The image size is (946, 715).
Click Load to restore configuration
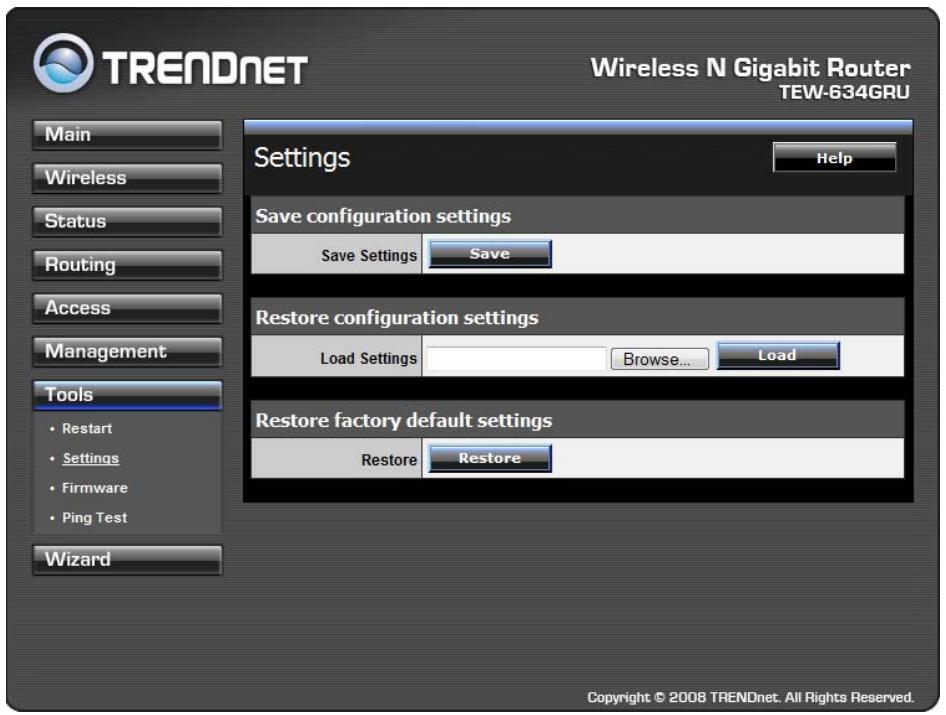[x=778, y=355]
